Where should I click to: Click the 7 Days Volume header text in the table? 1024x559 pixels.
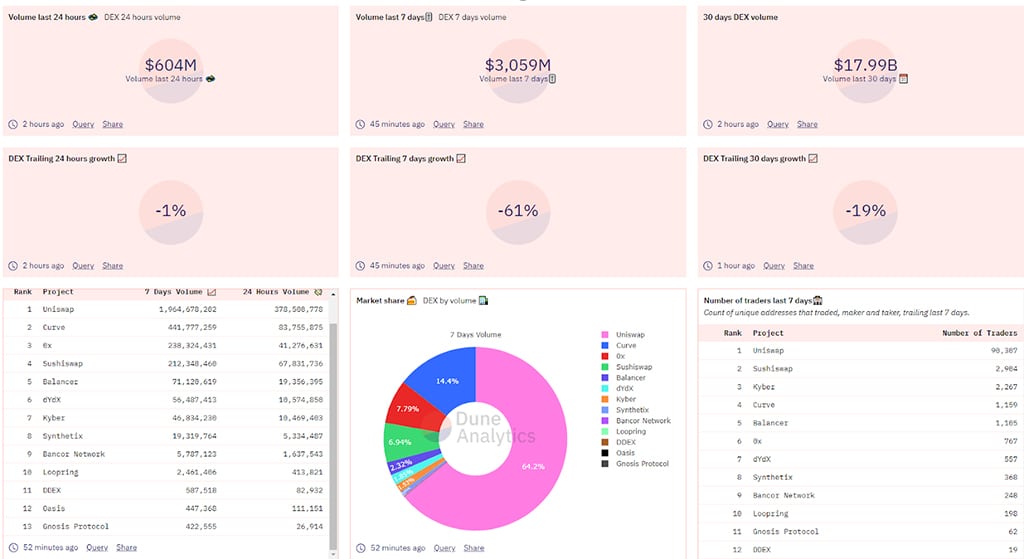(173, 292)
